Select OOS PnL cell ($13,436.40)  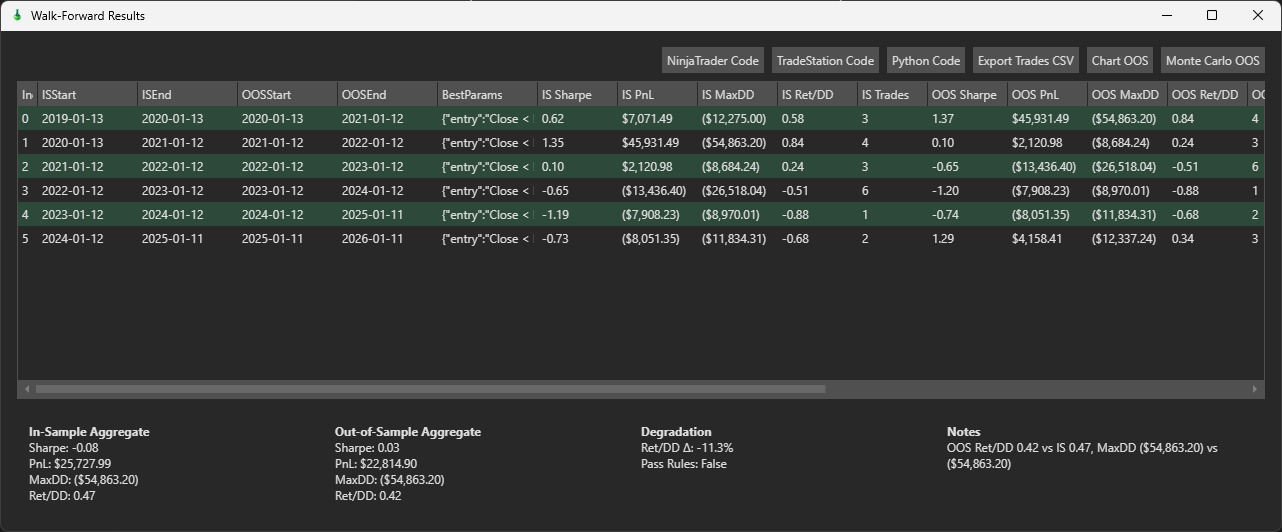[x=1047, y=167]
